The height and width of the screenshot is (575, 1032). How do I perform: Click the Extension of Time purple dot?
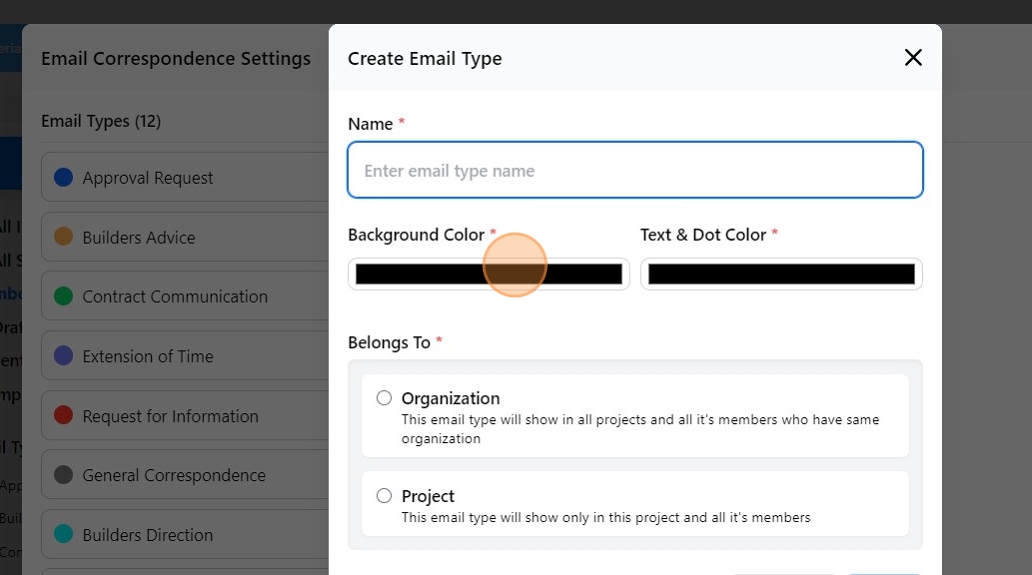(x=63, y=356)
